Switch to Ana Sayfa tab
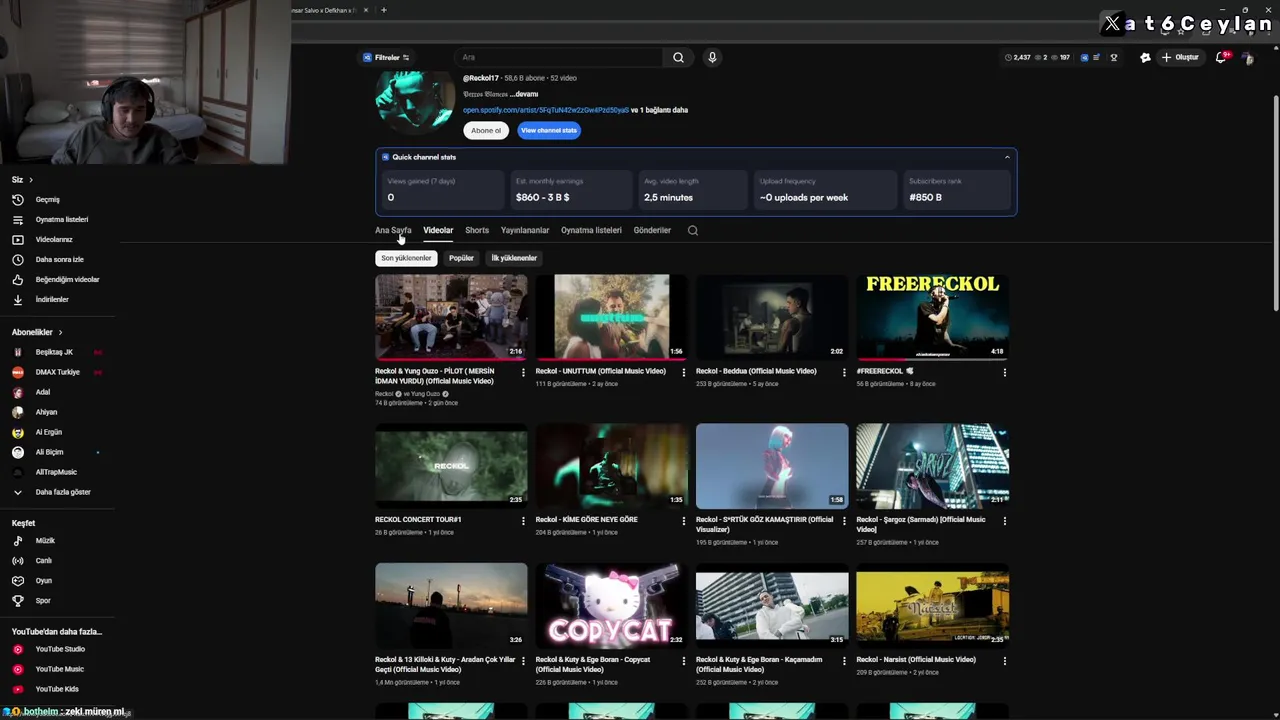1280x720 pixels. coord(393,230)
